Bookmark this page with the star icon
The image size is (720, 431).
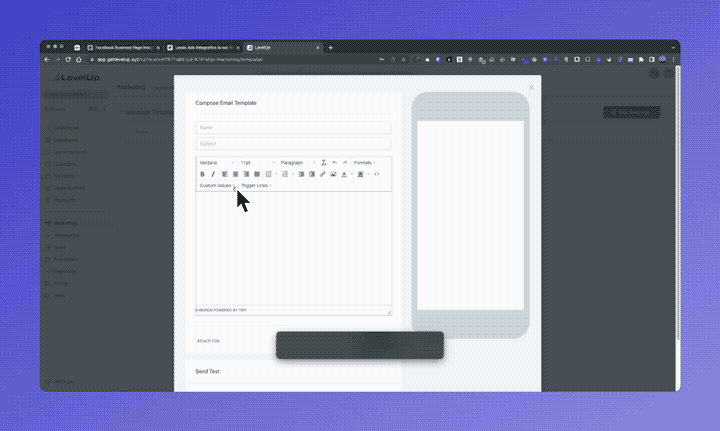[403, 60]
